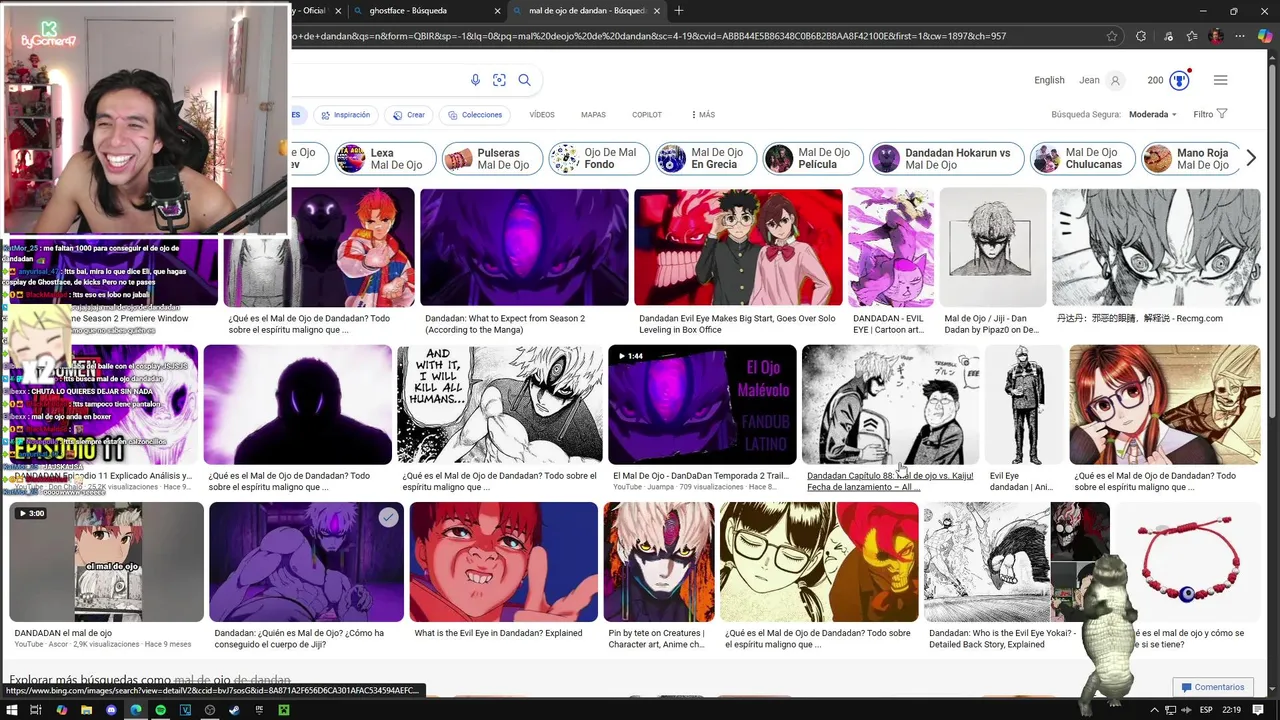1280x720 pixels.
Task: Select Mal De Ojo Chulucanas chip
Action: tap(1083, 159)
